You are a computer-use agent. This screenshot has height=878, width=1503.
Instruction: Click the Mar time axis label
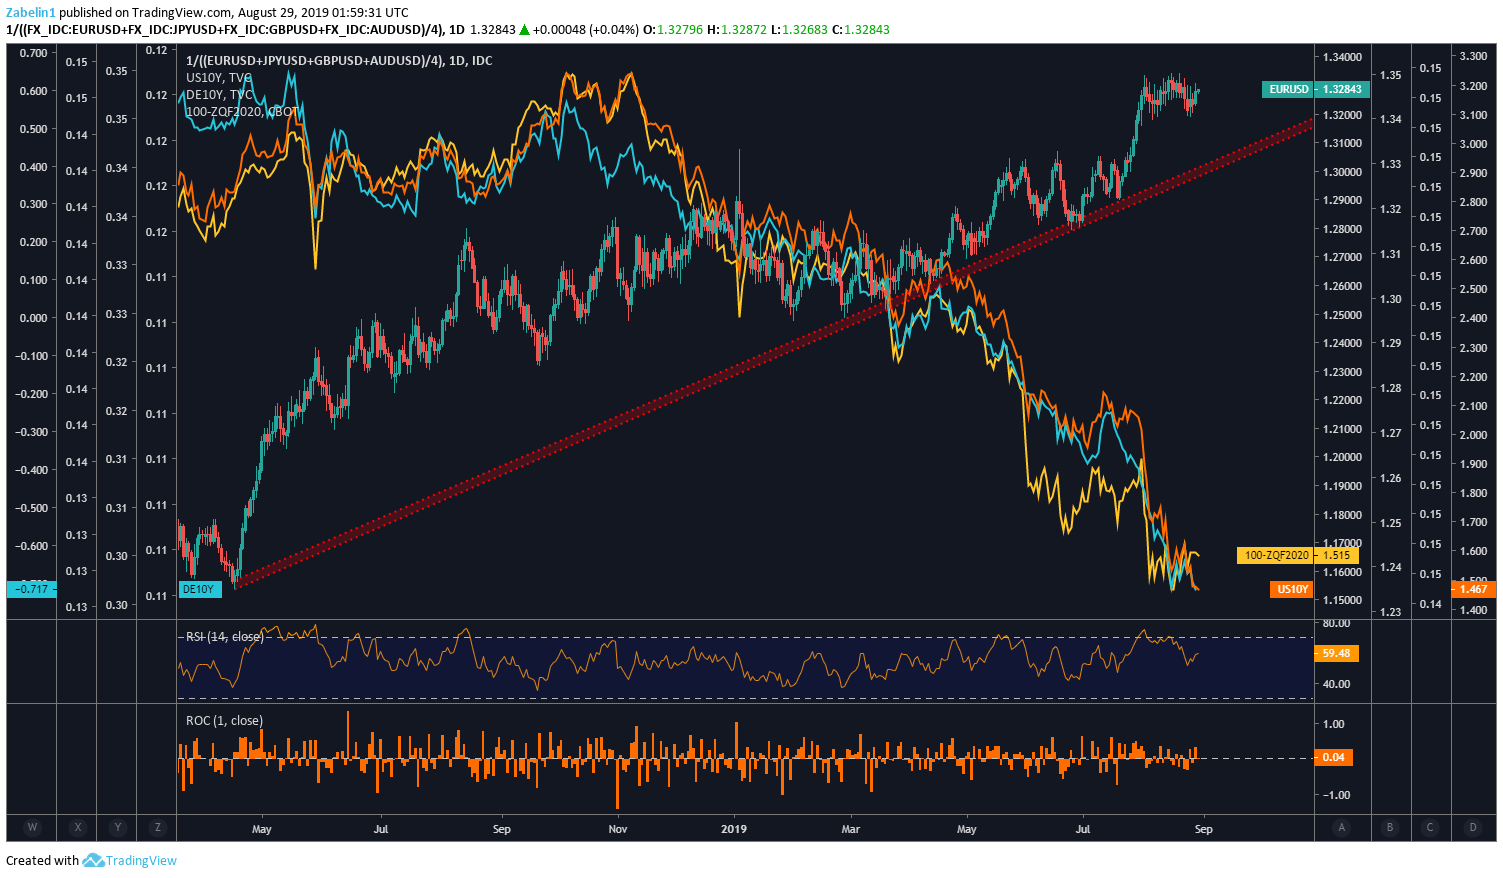click(x=851, y=828)
